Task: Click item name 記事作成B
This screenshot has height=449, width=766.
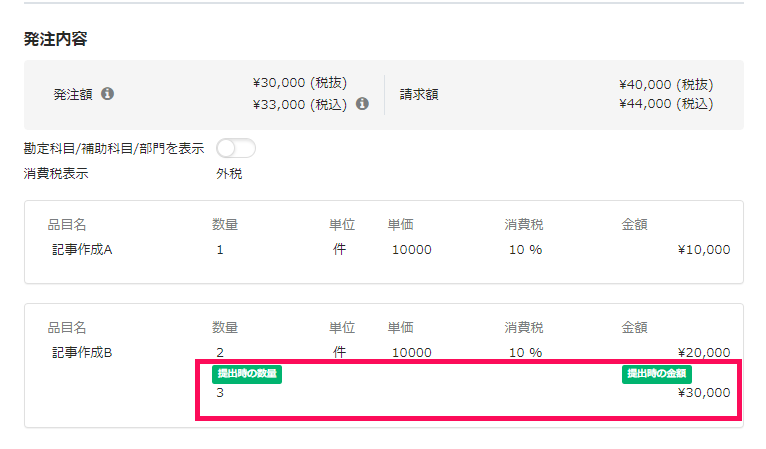Action: point(82,352)
